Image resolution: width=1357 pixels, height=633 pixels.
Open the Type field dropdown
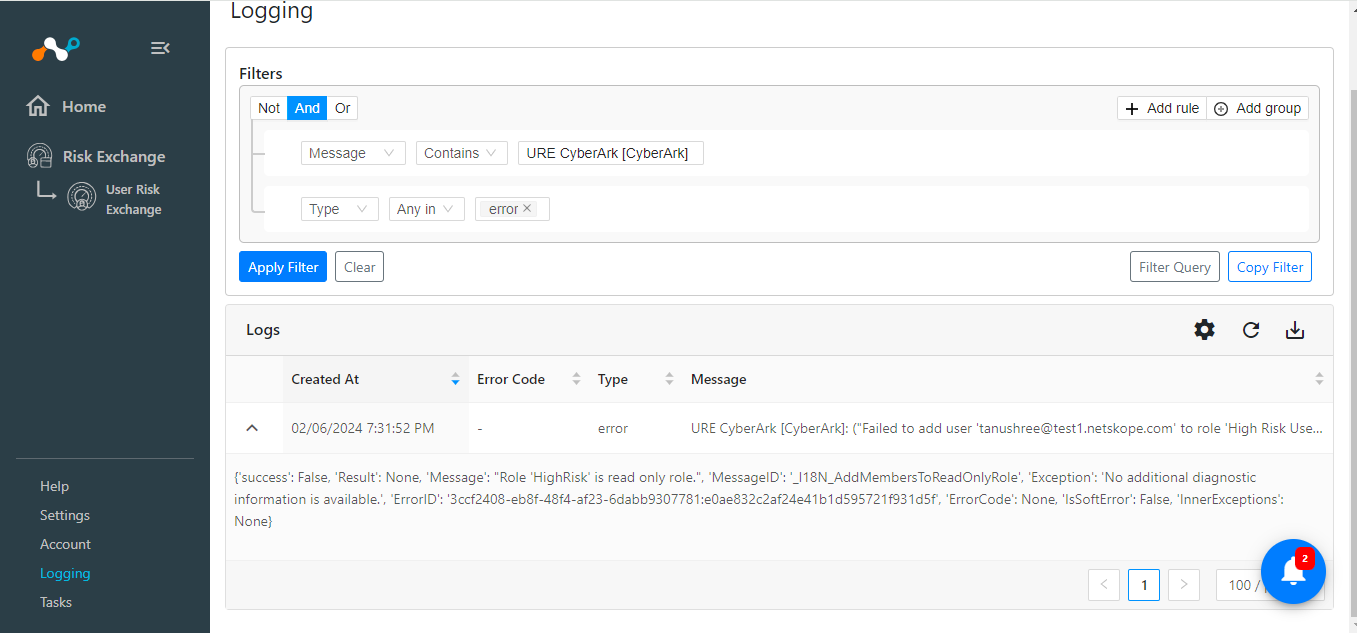(x=340, y=209)
